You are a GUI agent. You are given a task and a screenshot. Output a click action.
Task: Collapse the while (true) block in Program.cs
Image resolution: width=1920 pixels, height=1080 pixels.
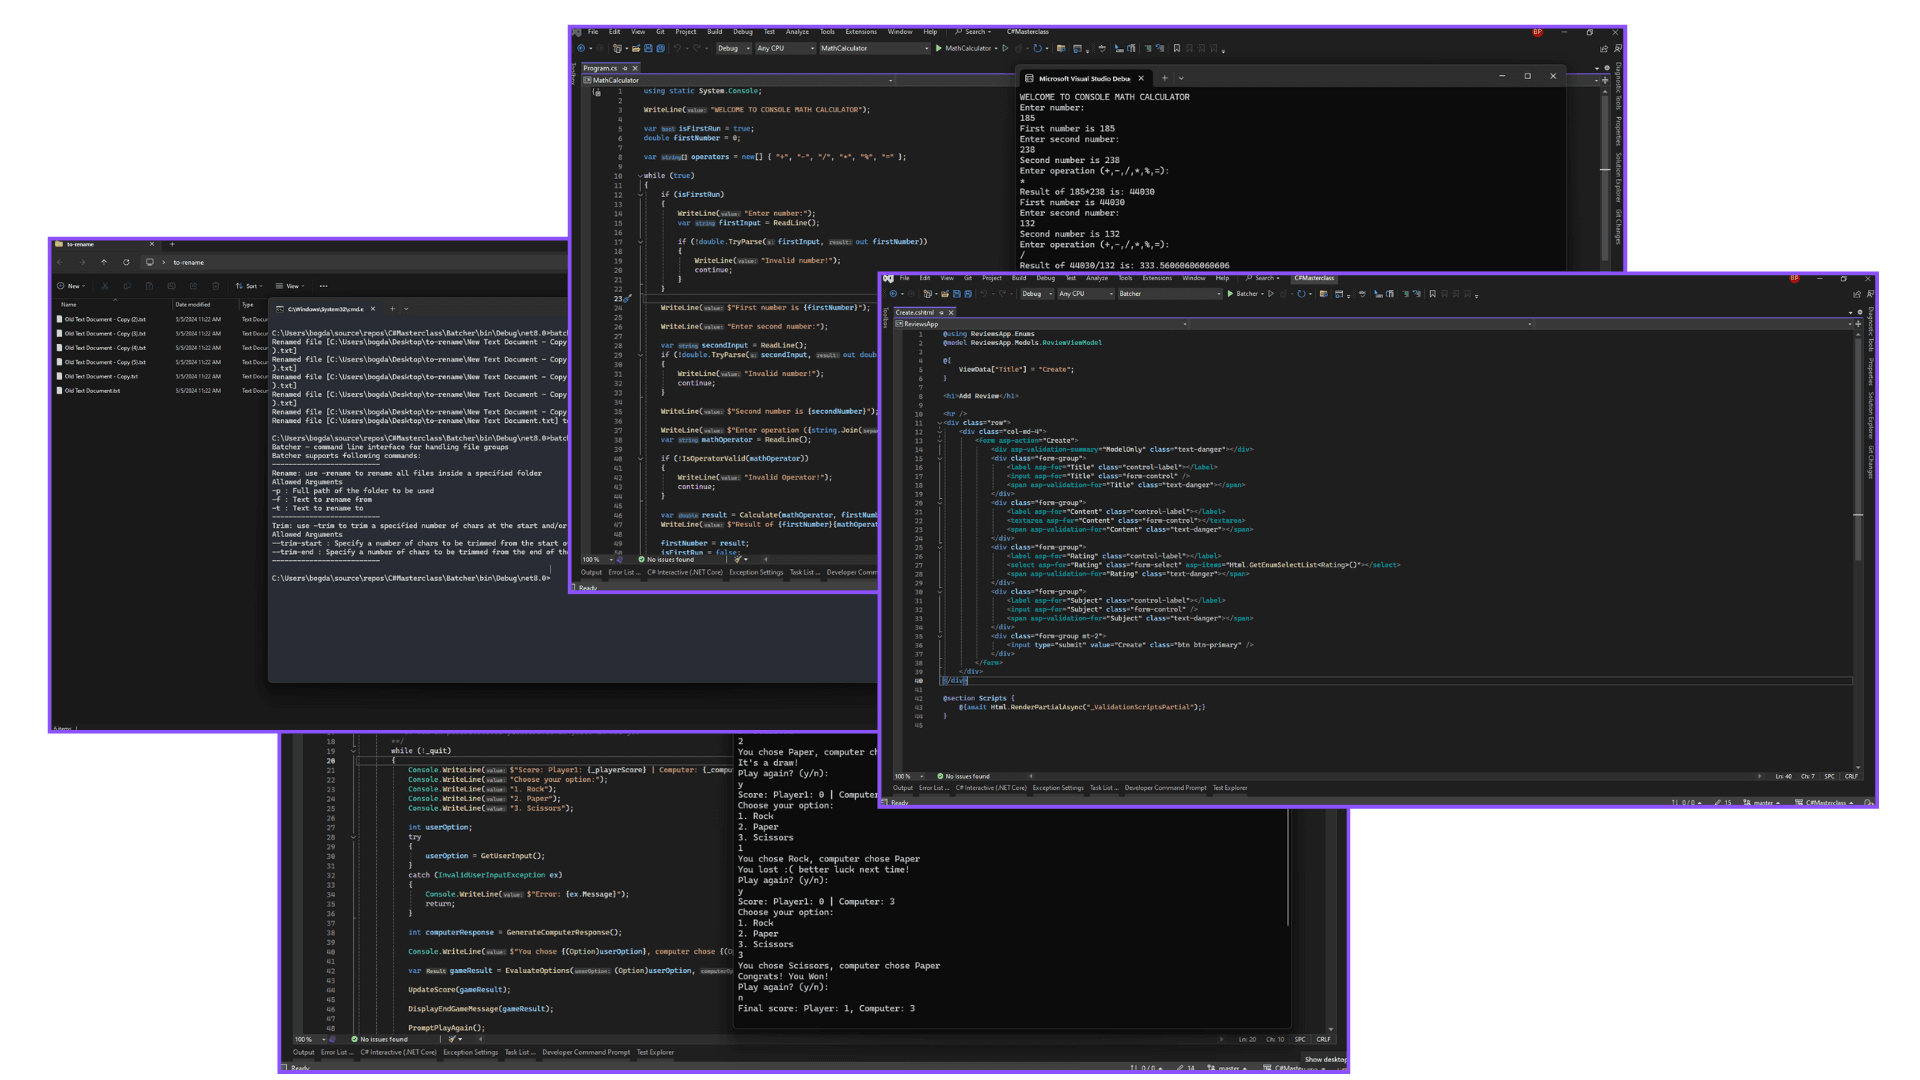(640, 176)
